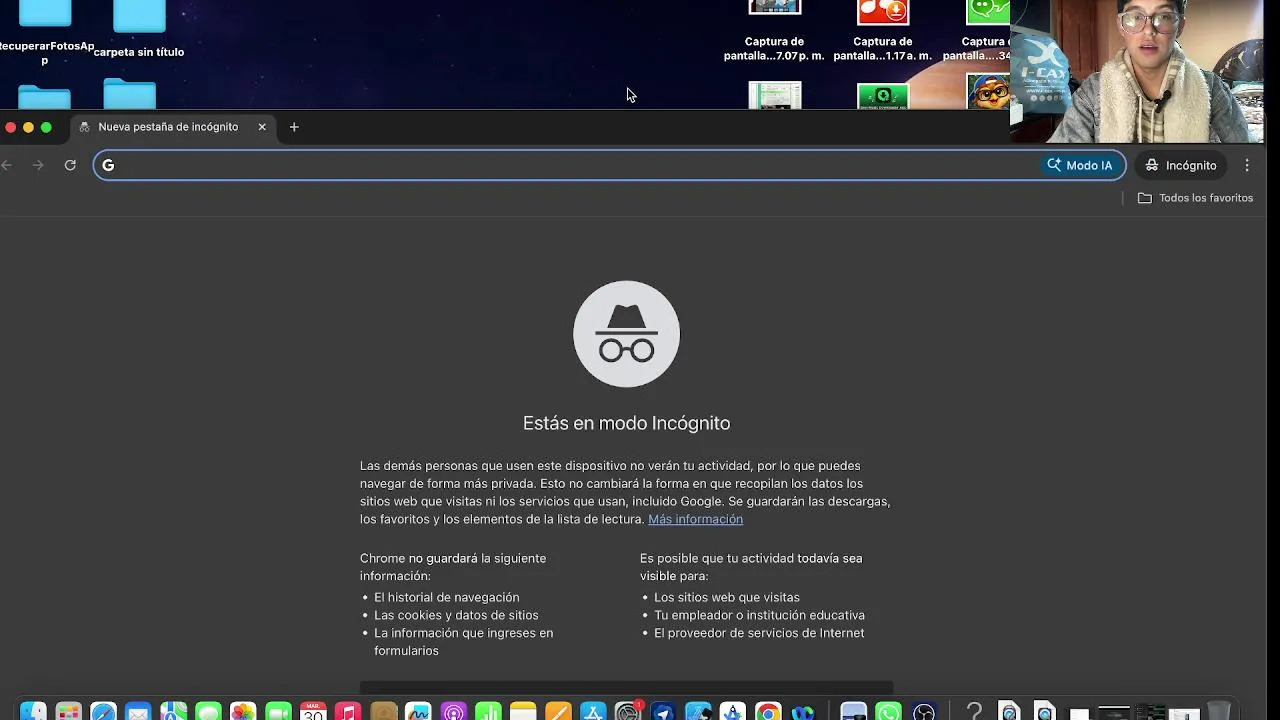Click the Estás en modo Incógnito heading
Screen dimensions: 1280x720
pyautogui.click(x=626, y=423)
